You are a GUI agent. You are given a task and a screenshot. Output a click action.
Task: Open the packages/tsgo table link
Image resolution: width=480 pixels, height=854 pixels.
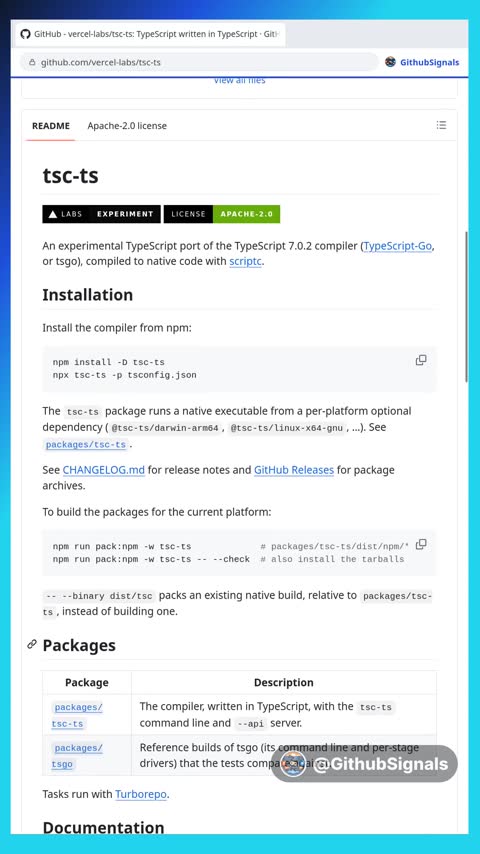77,756
